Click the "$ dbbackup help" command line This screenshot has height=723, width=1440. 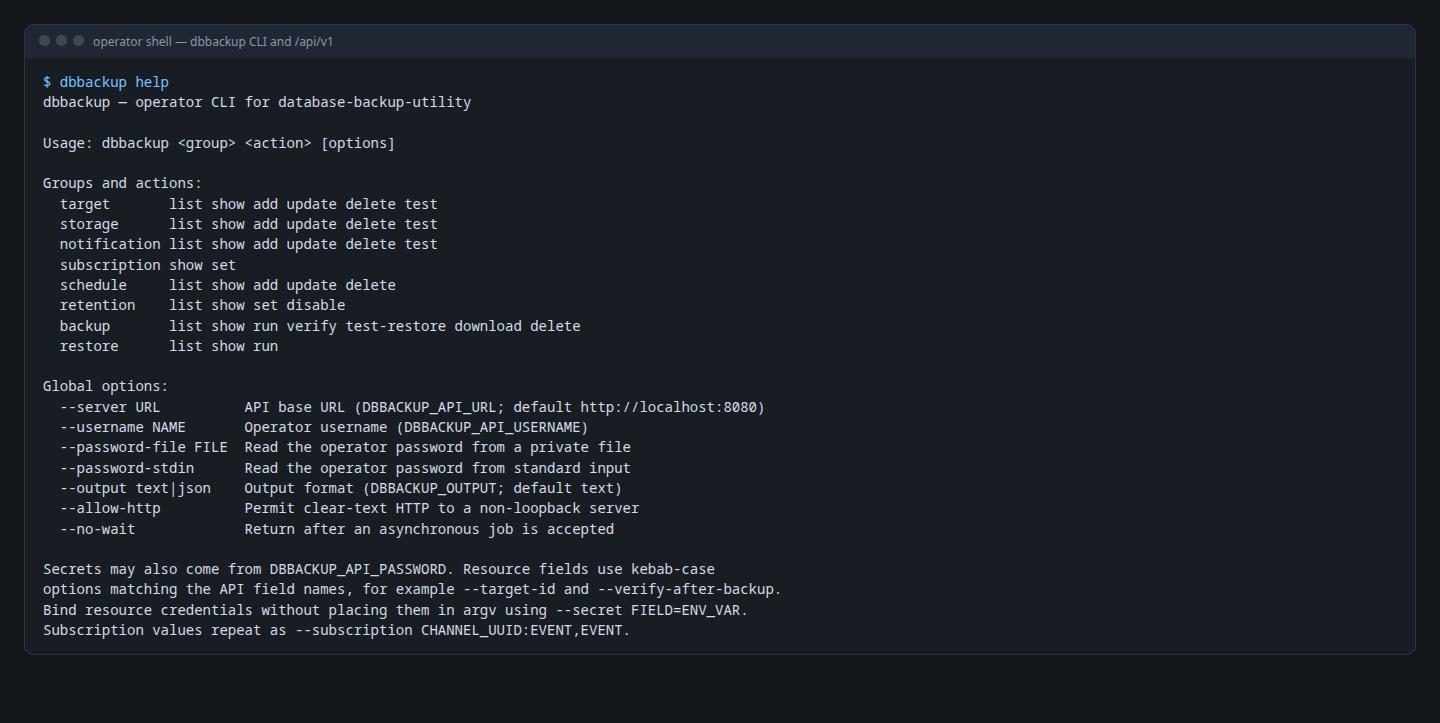click(x=106, y=82)
